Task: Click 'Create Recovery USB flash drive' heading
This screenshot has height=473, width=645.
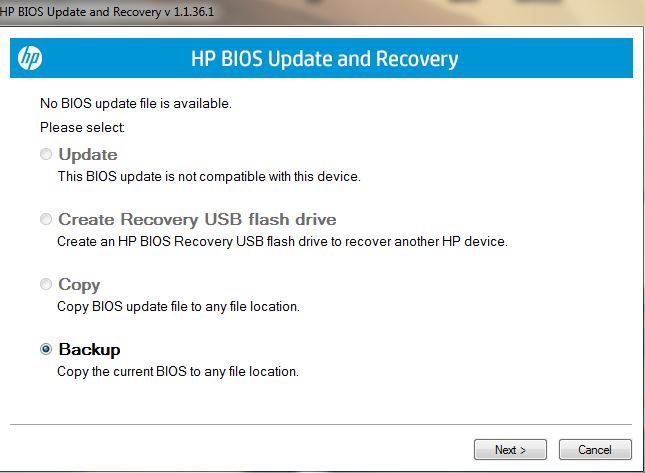Action: click(x=197, y=219)
